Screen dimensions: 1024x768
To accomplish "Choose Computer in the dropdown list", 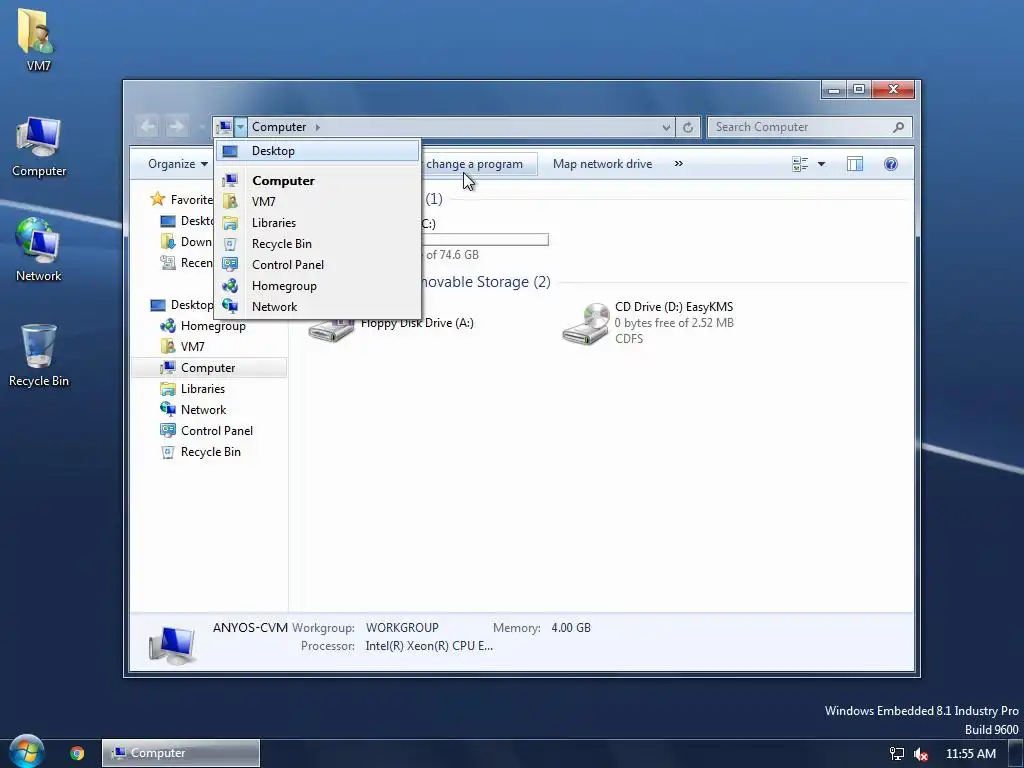I will click(318, 181).
